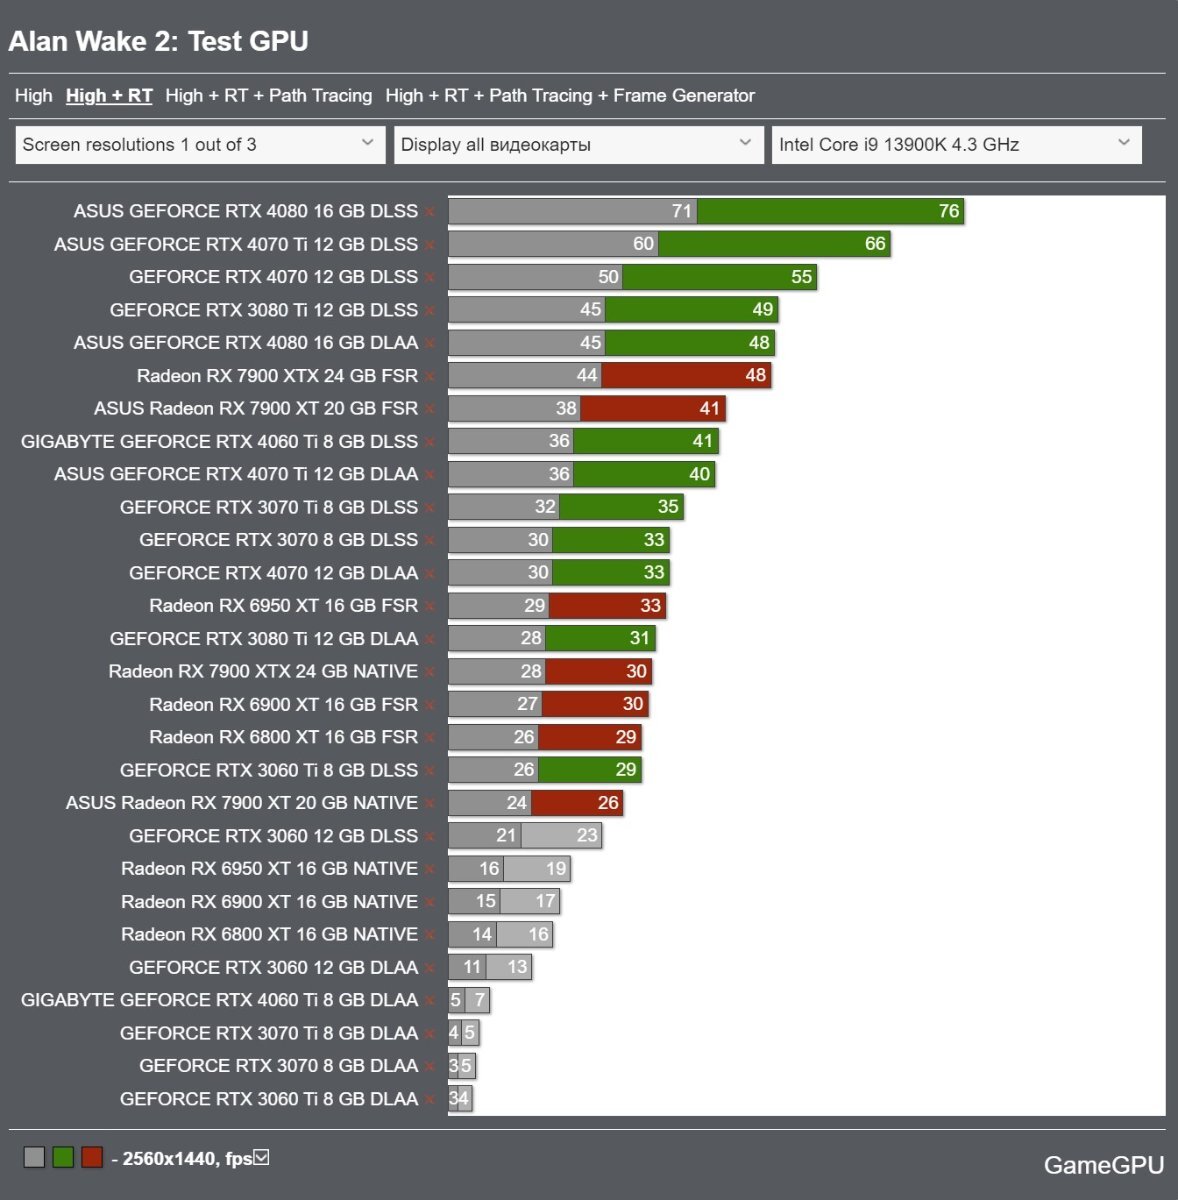Screen dimensions: 1178x1200
Task: Remove ASUS Radeon RX 7900 XT 20 GB NATIVE via x
Action: pyautogui.click(x=430, y=804)
